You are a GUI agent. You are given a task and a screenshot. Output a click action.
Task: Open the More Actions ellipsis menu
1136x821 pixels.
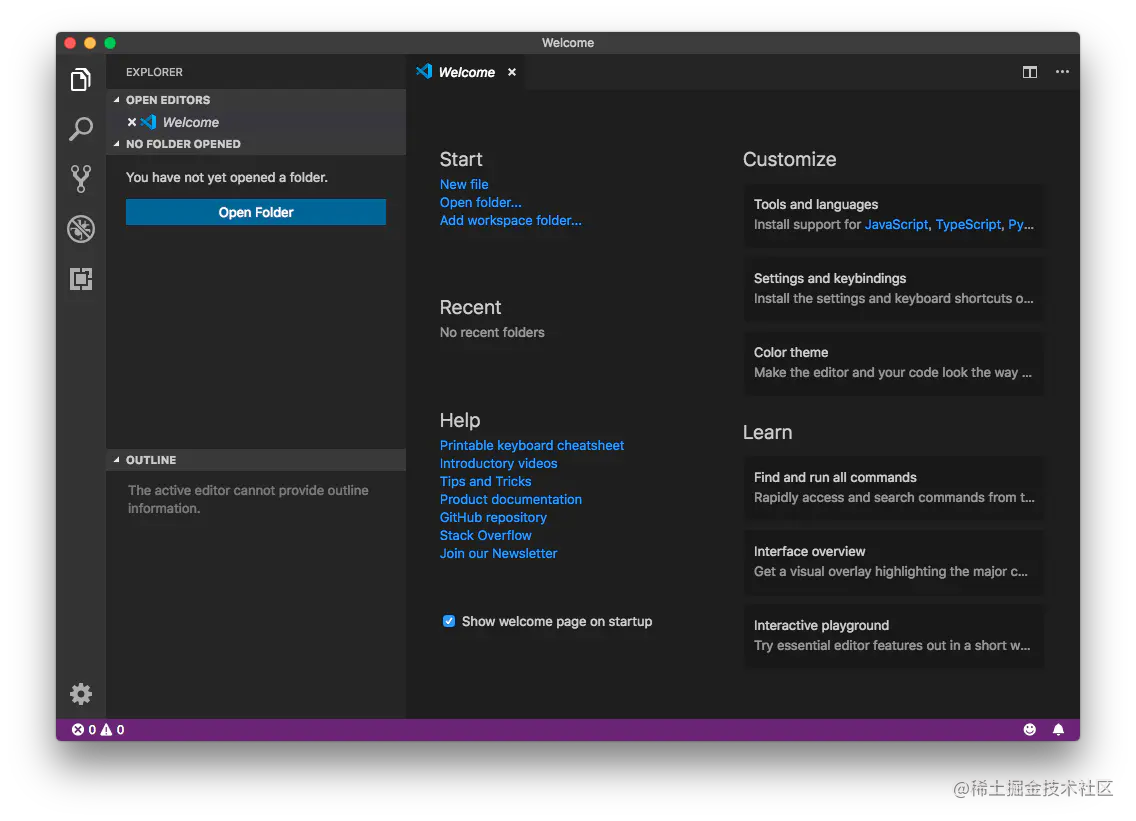(1062, 72)
